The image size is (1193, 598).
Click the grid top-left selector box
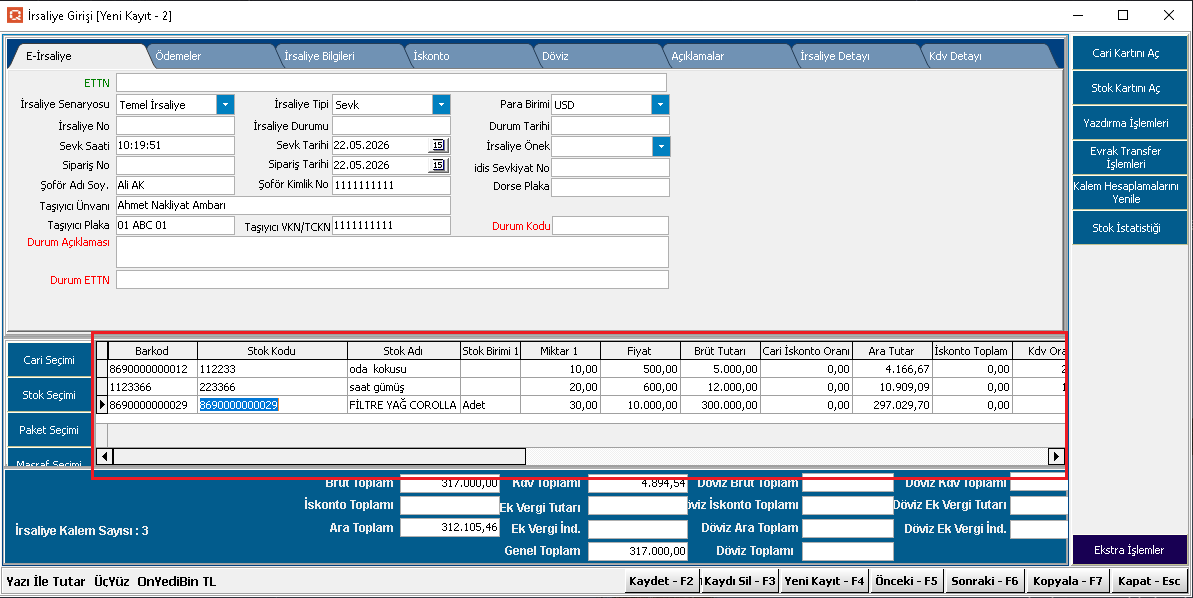tap(102, 350)
